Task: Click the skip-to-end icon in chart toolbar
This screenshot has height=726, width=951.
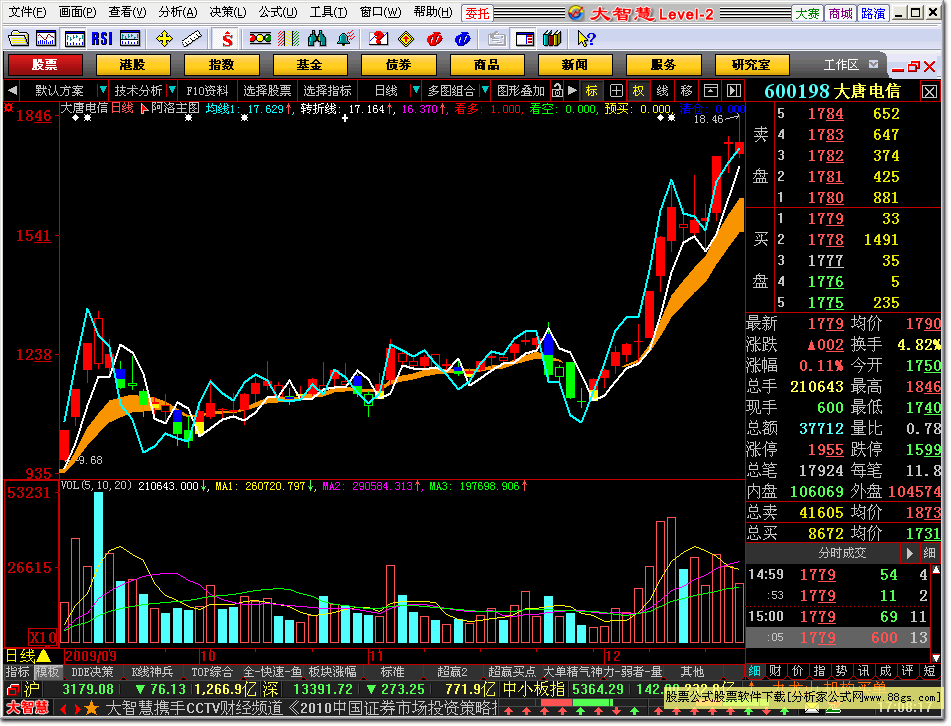Action: coord(734,91)
